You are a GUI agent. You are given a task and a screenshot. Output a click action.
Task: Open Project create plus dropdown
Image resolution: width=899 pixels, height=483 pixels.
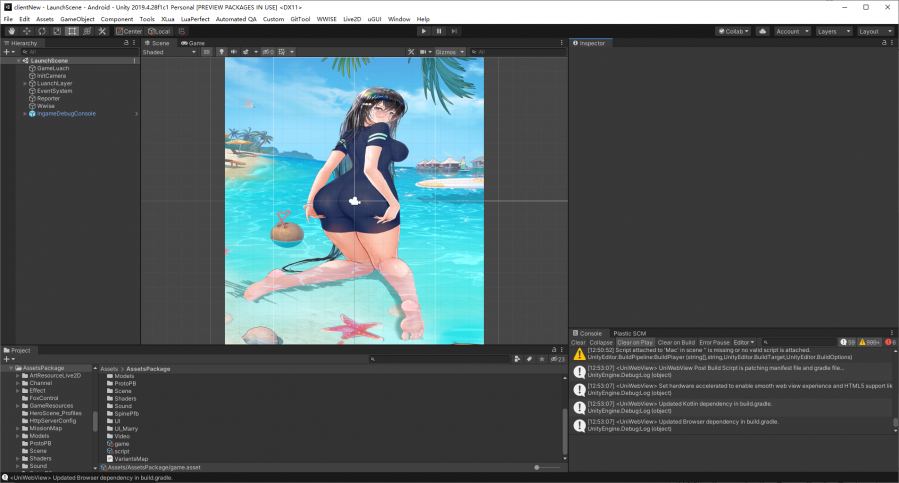[x=9, y=359]
